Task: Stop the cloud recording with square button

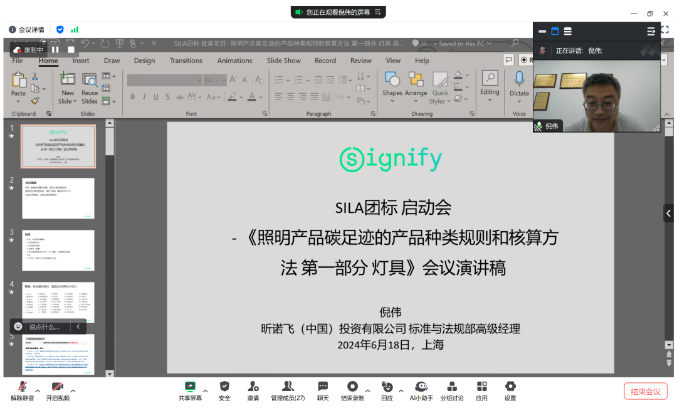Action: click(71, 50)
